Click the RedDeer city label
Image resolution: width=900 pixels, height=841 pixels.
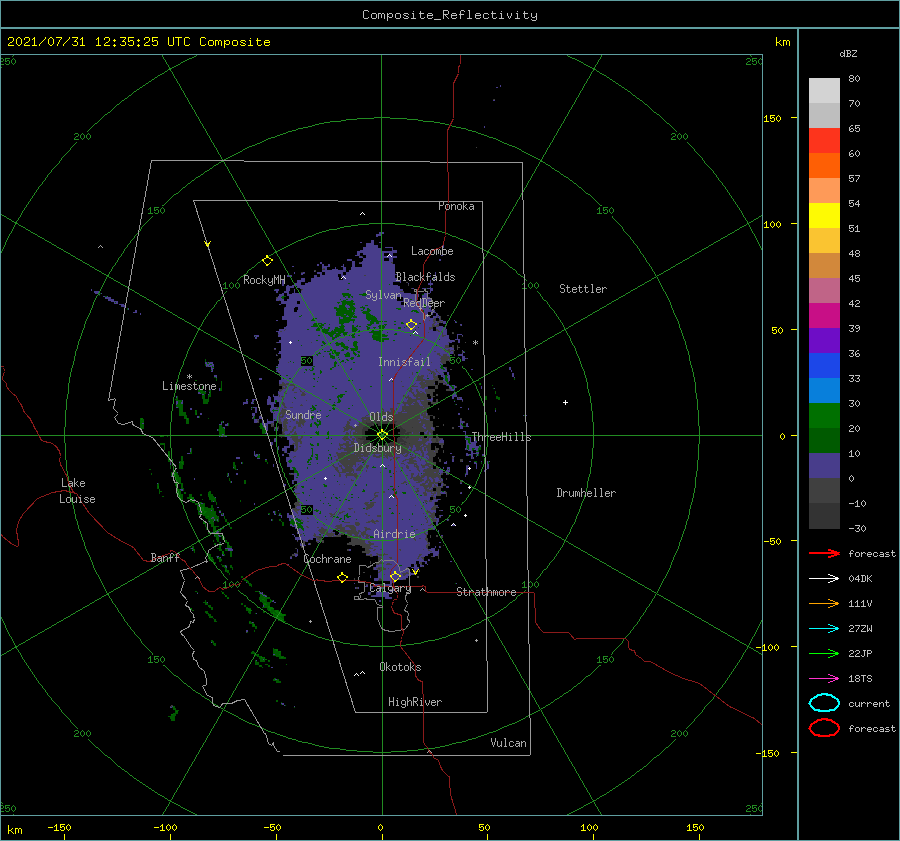[x=424, y=303]
